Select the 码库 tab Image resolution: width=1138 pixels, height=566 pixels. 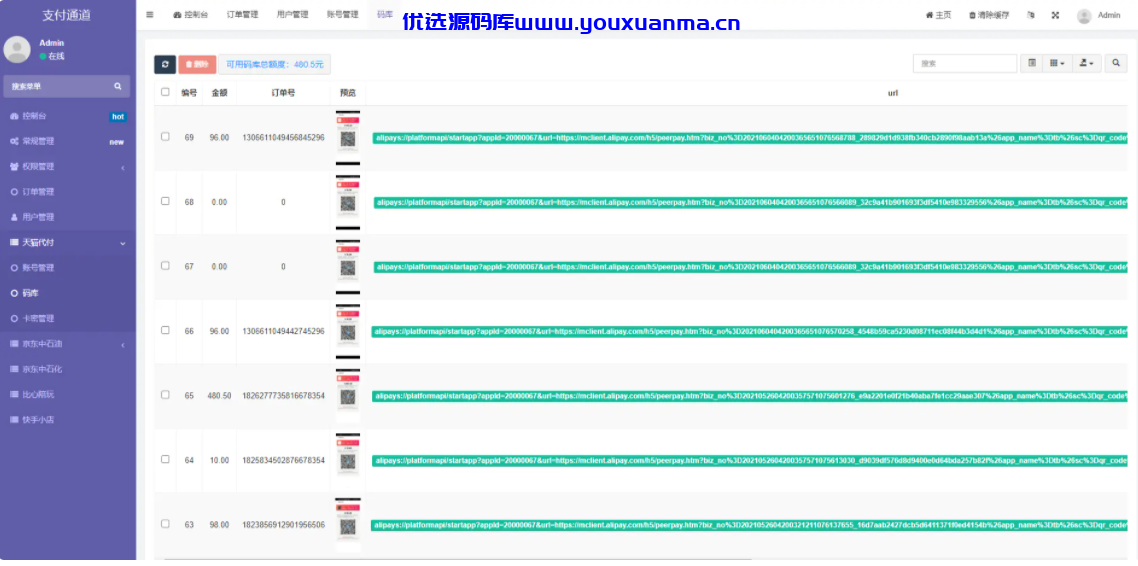[x=383, y=15]
